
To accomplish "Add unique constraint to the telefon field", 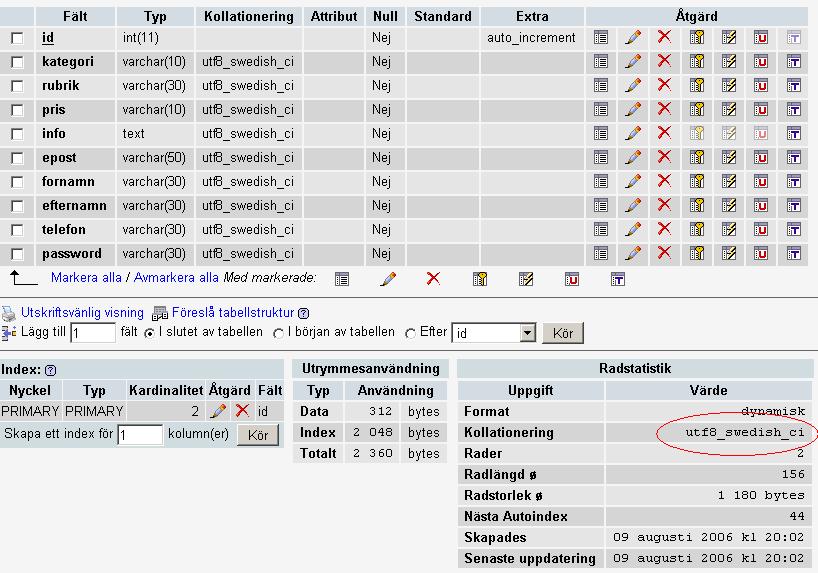I will point(761,230).
